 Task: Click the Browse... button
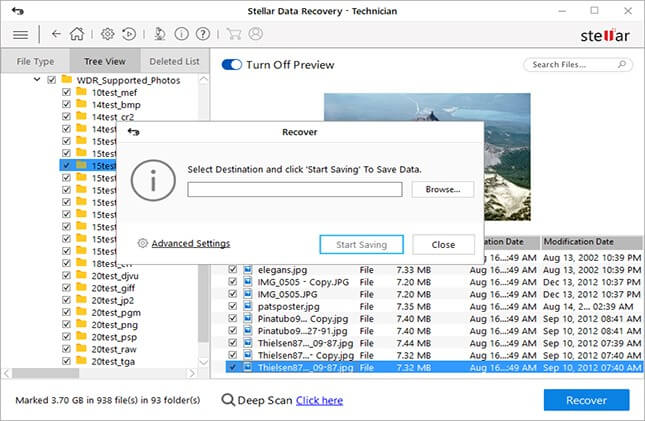coord(443,189)
